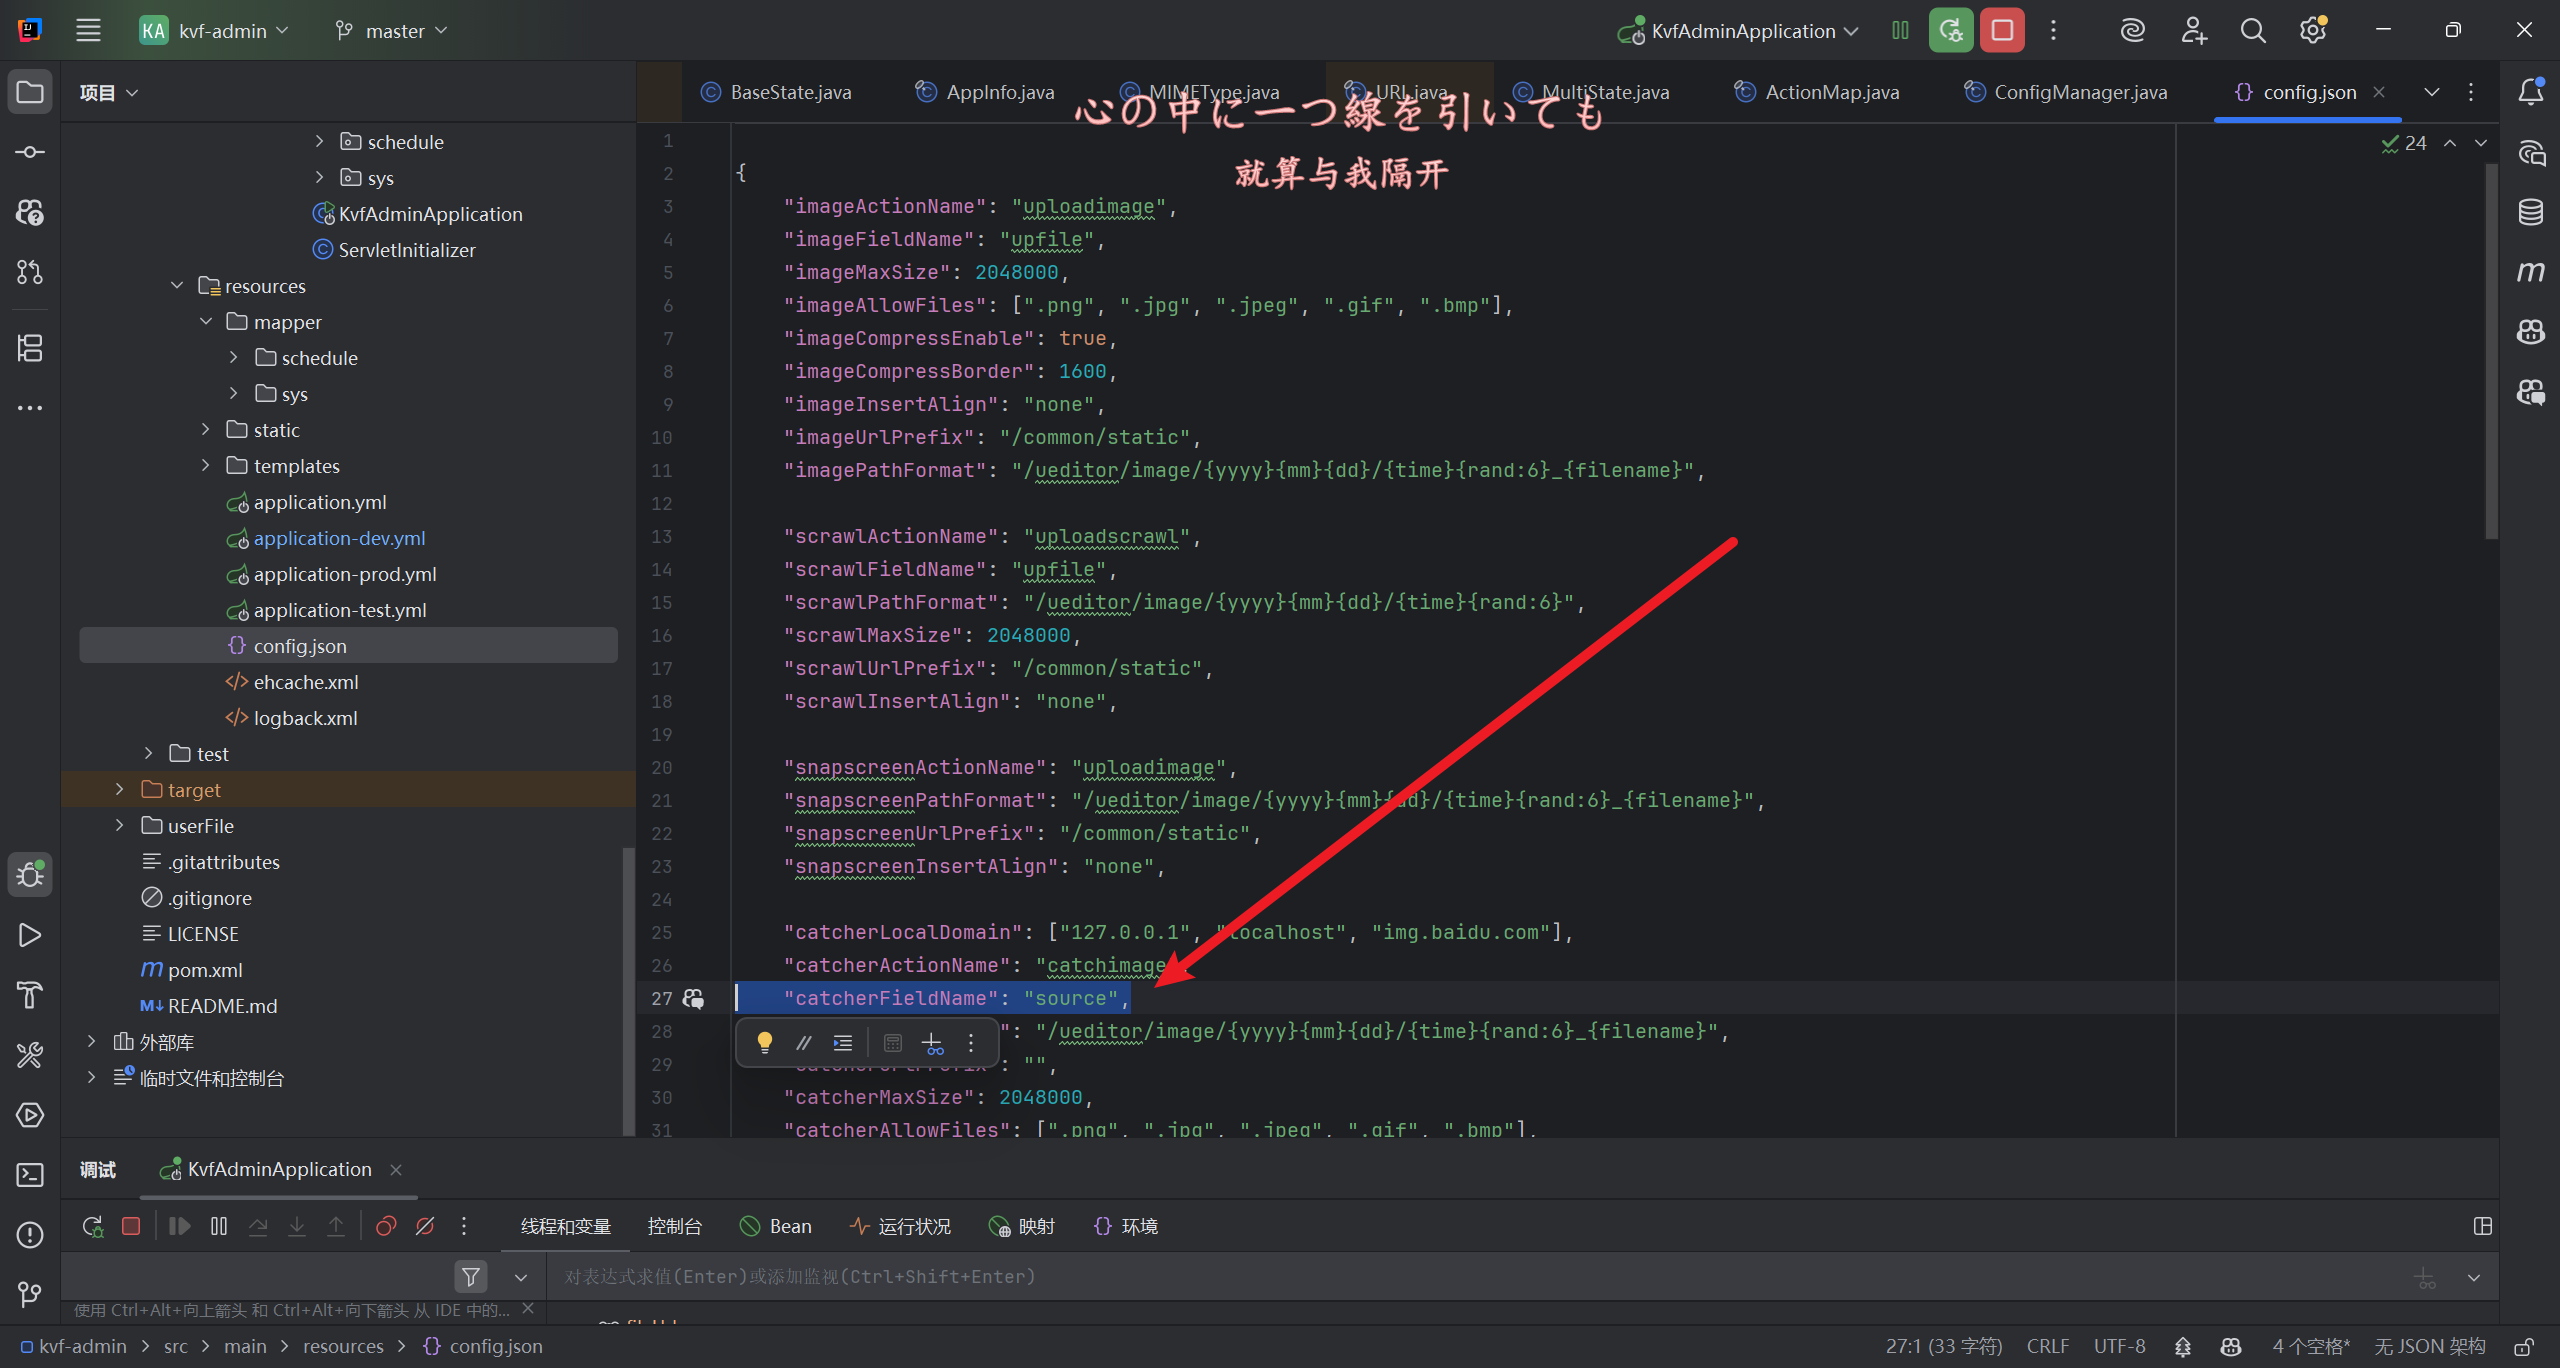Open the Run tool window icon

(x=30, y=935)
